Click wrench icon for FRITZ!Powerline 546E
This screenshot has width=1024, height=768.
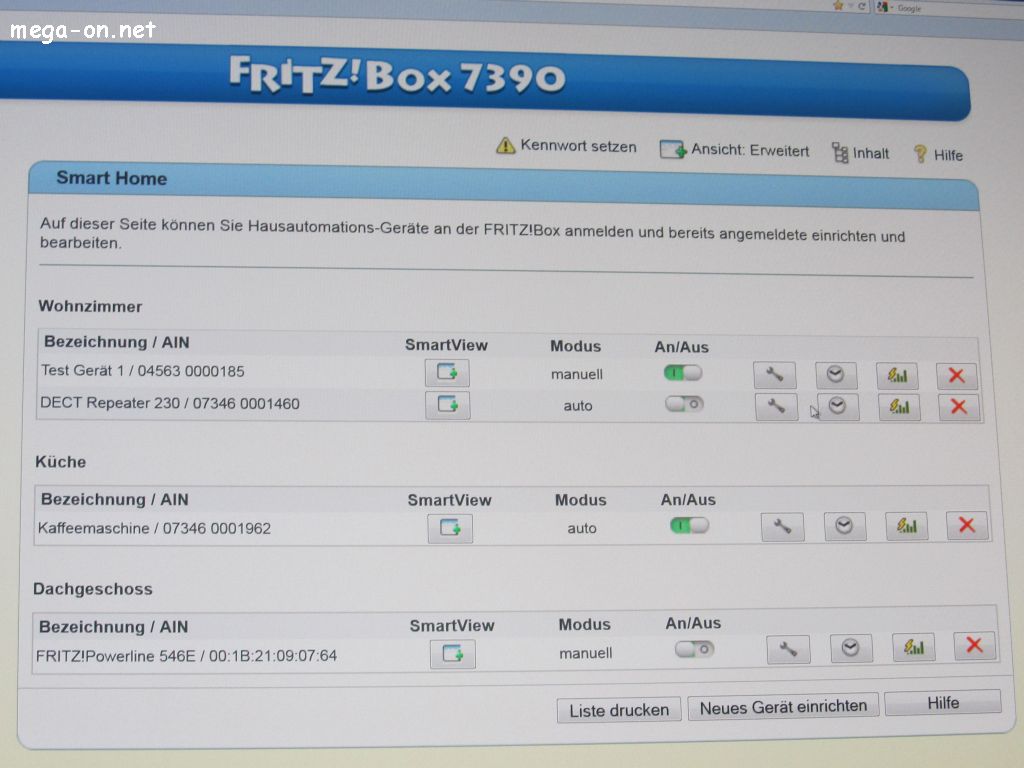tap(788, 649)
